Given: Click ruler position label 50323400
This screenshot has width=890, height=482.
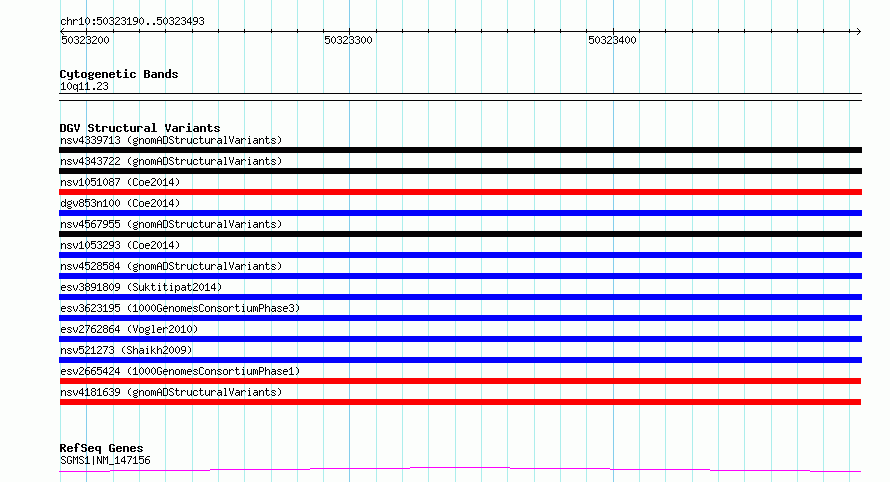Looking at the screenshot, I should (x=612, y=40).
